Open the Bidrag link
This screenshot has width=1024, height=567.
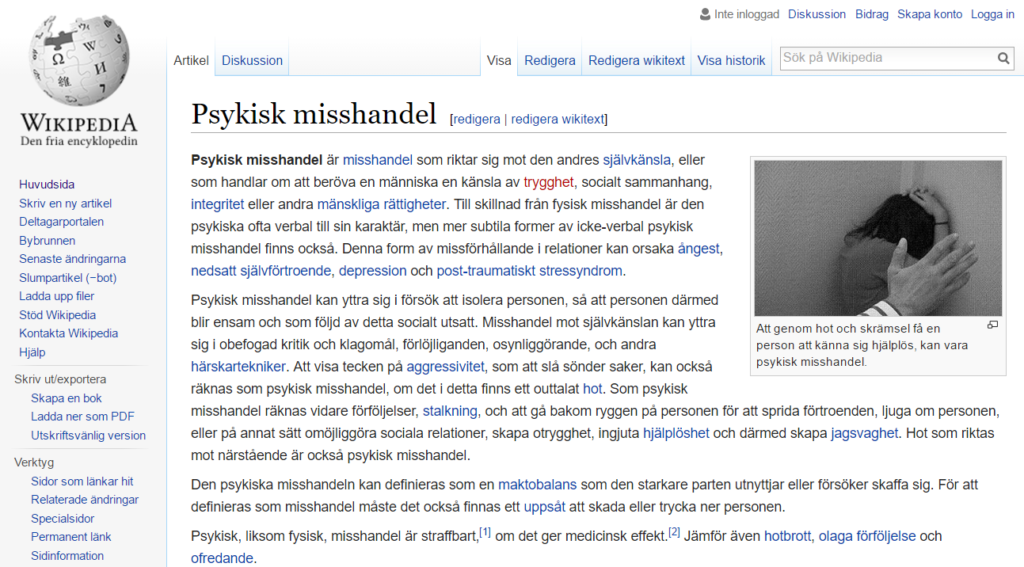click(872, 14)
